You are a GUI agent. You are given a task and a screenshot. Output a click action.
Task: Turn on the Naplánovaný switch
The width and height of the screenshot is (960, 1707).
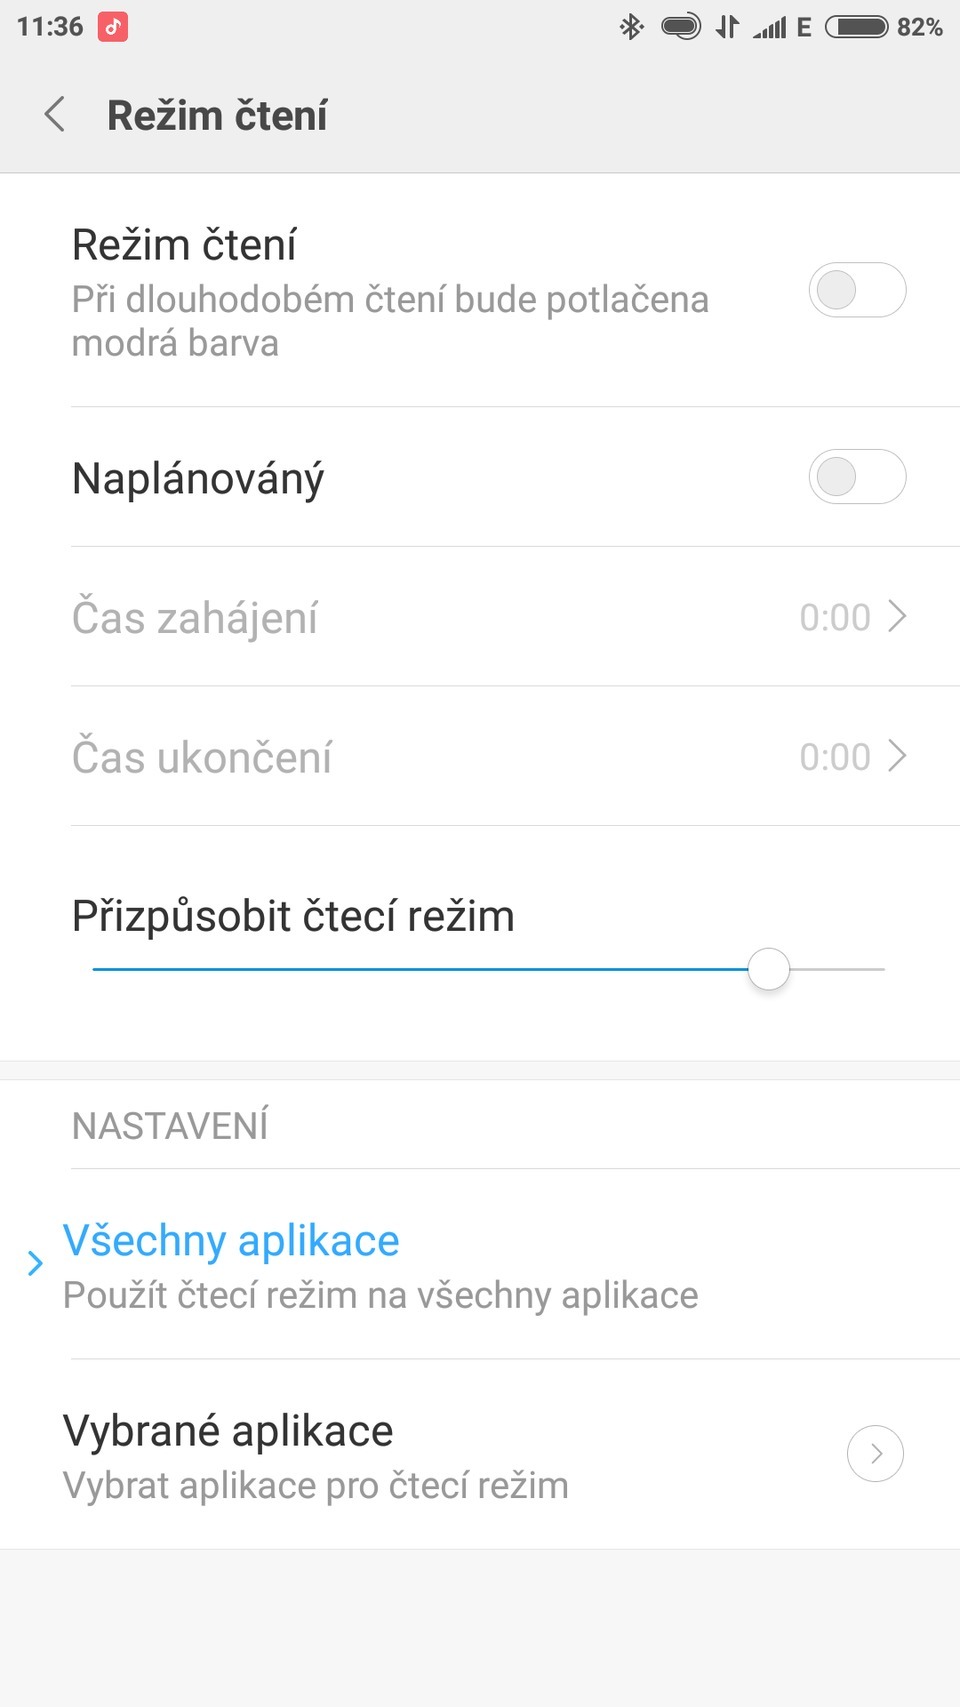pos(857,477)
